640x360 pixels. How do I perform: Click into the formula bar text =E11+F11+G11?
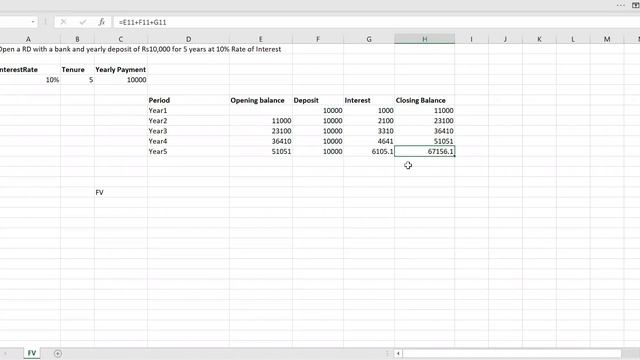tap(142, 22)
